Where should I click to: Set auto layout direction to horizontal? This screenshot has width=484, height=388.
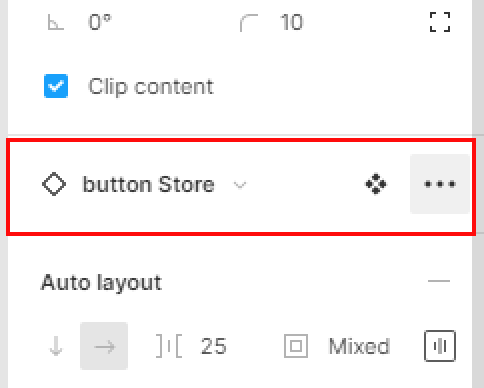tap(104, 346)
